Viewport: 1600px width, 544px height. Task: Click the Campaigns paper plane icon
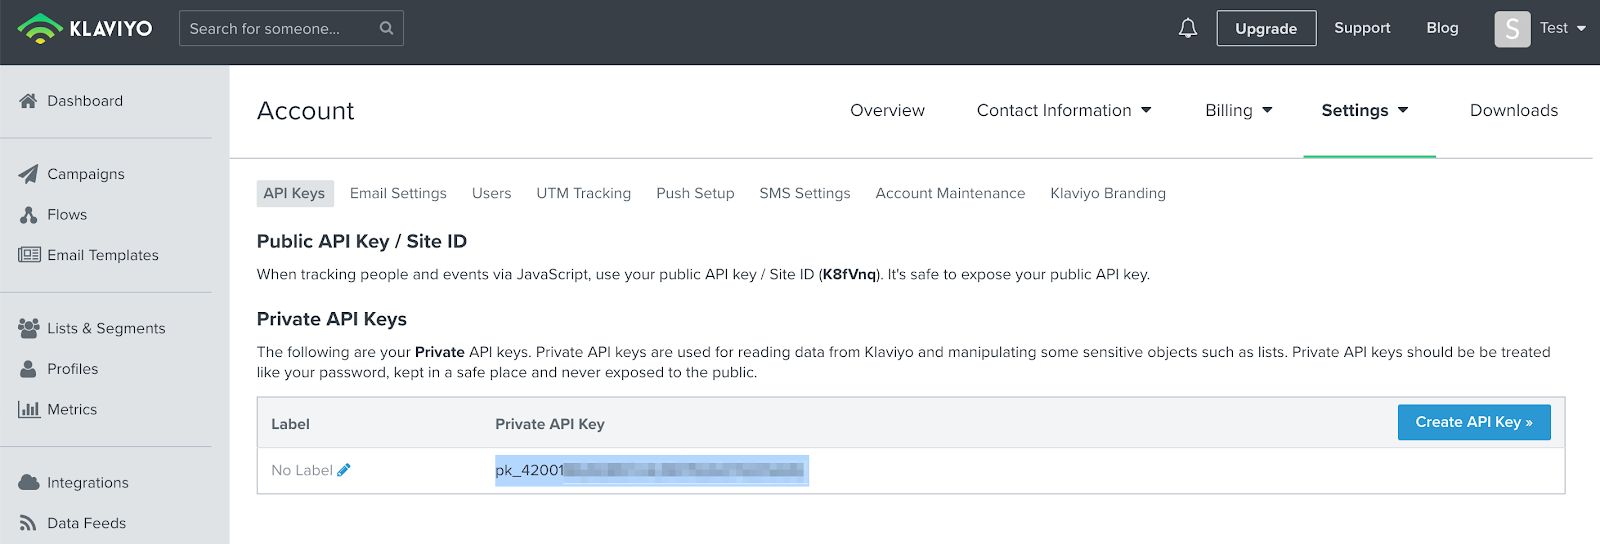pyautogui.click(x=28, y=174)
